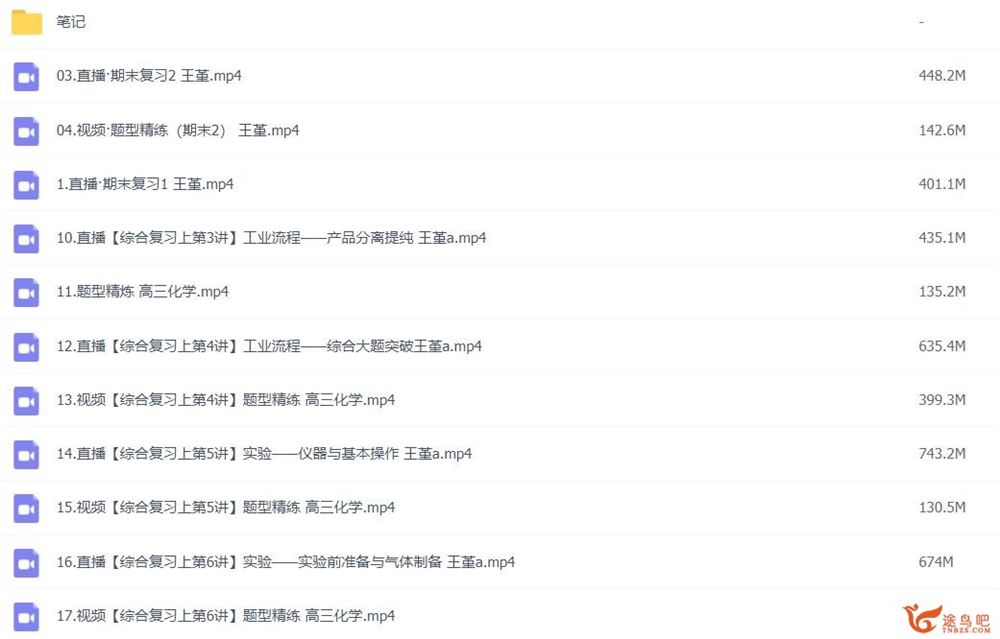Open the 笔记 folder icon
Image resolution: width=1000 pixels, height=639 pixels.
(x=27, y=22)
